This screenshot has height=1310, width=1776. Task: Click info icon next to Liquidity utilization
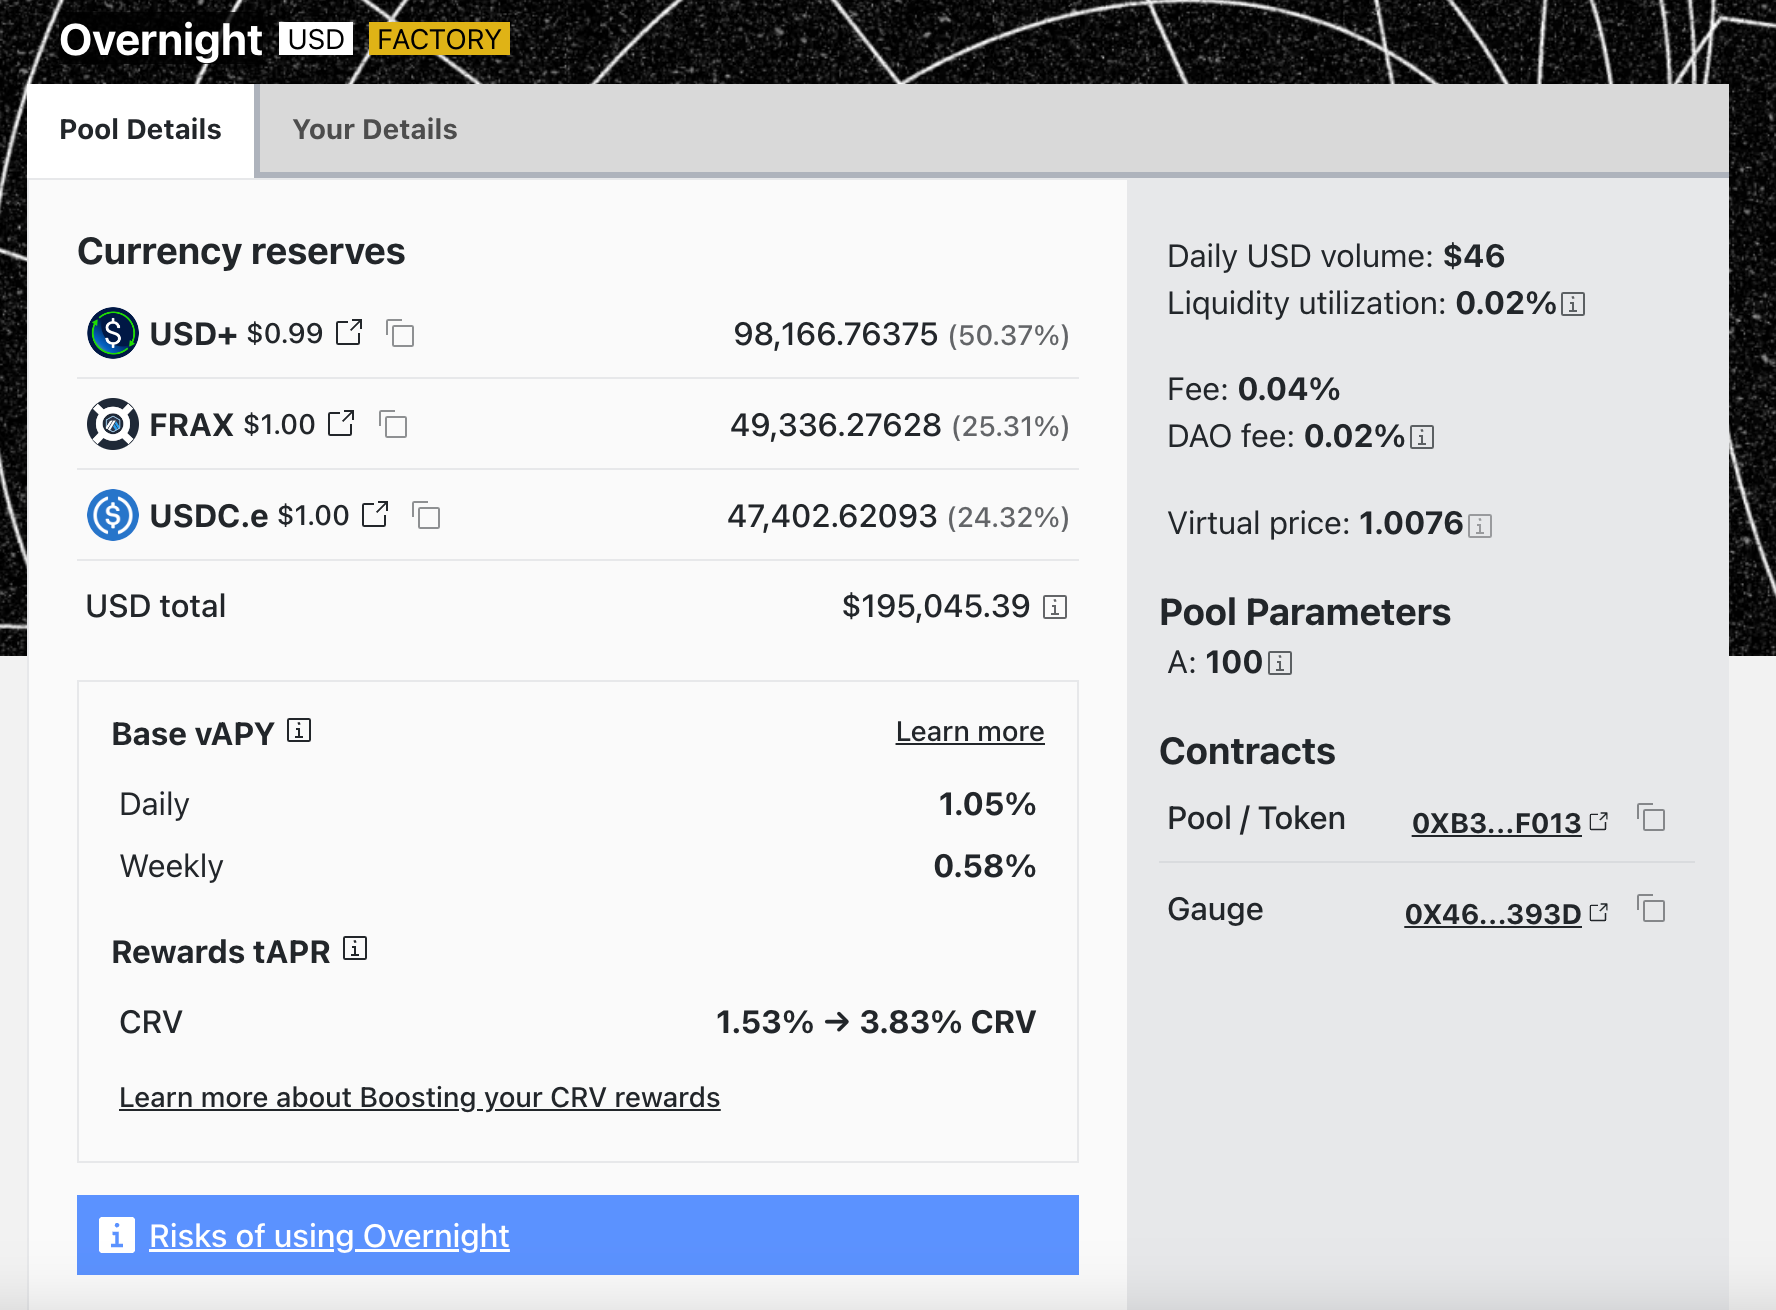[x=1573, y=304]
